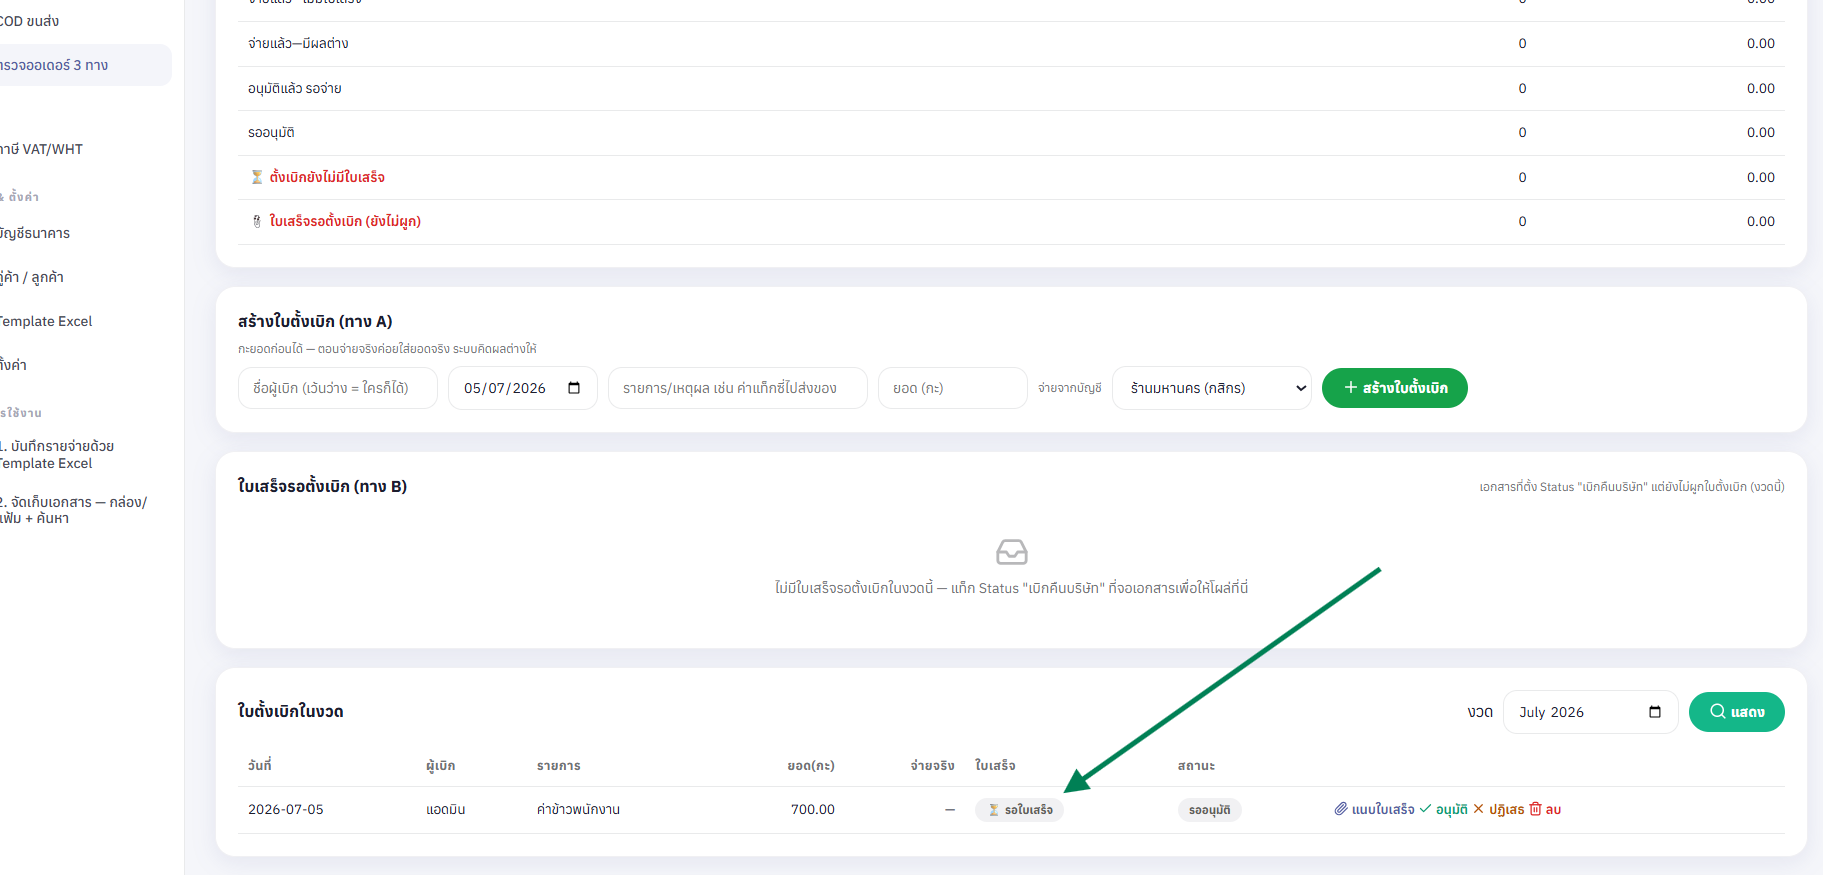Click the รออนุมัติ status badge
The width and height of the screenshot is (1823, 875).
(1209, 810)
